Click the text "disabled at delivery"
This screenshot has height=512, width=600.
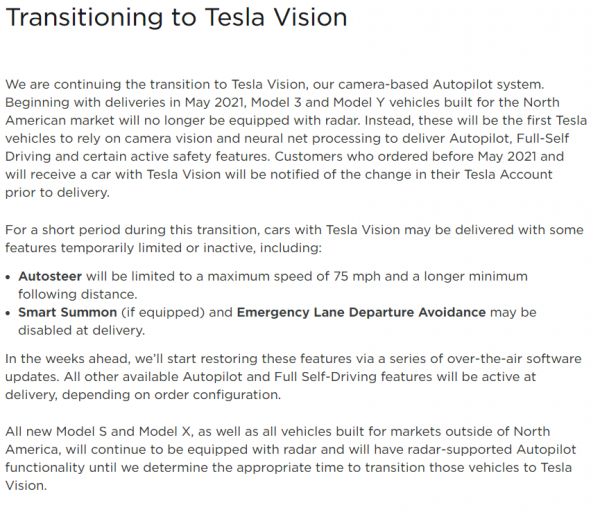[82, 331]
